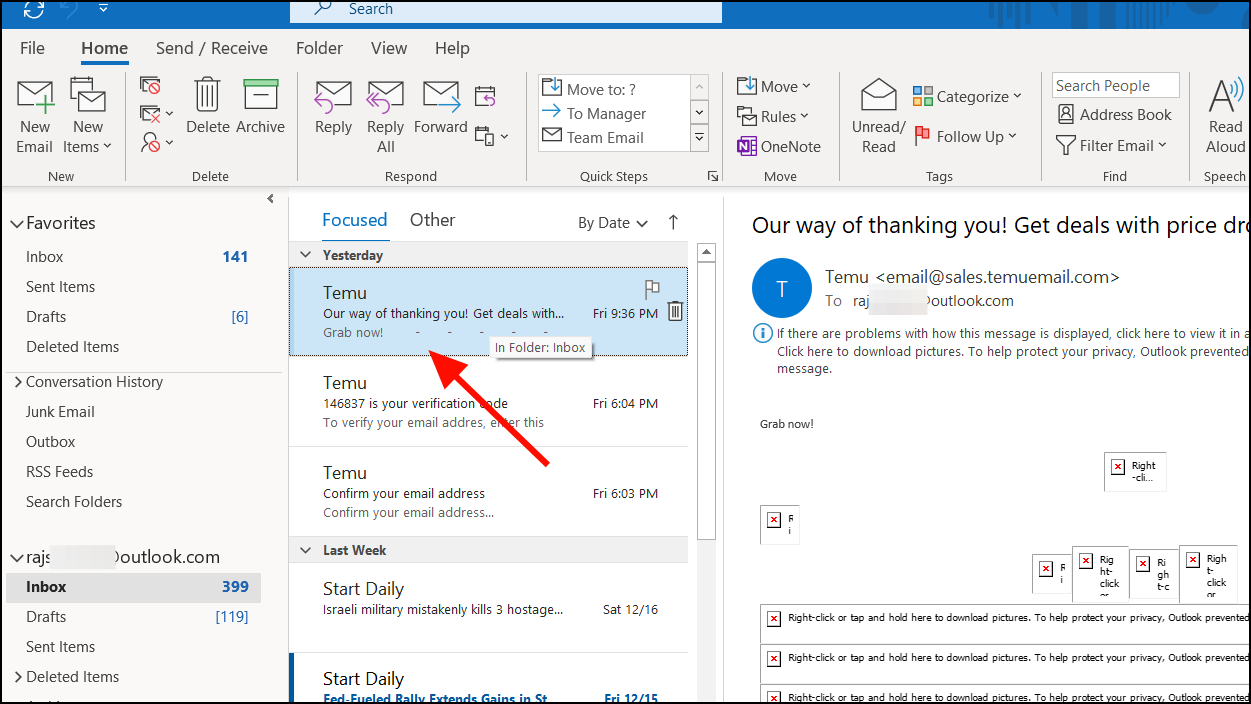Open the Quick Access Toolbar customize dropdown
The image size is (1251, 704).
point(105,9)
